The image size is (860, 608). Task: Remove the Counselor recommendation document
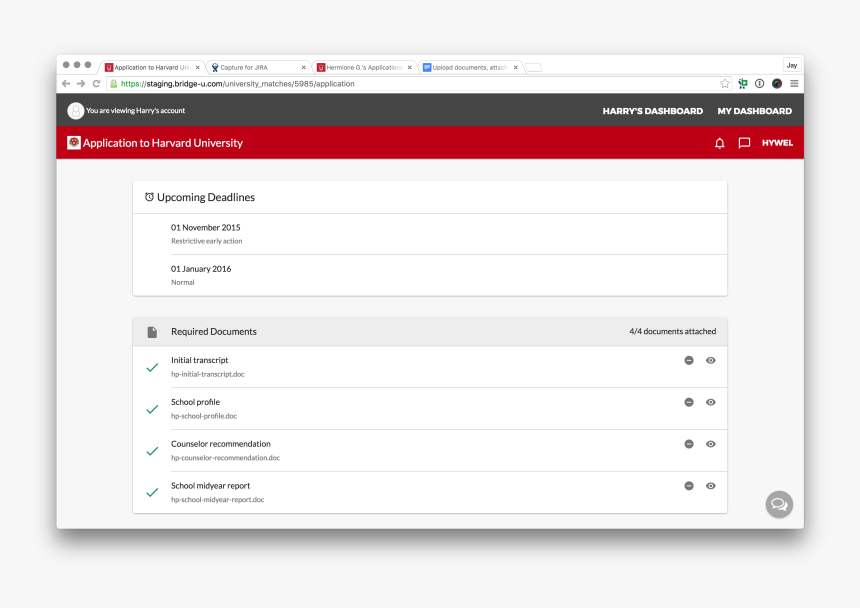click(x=689, y=444)
